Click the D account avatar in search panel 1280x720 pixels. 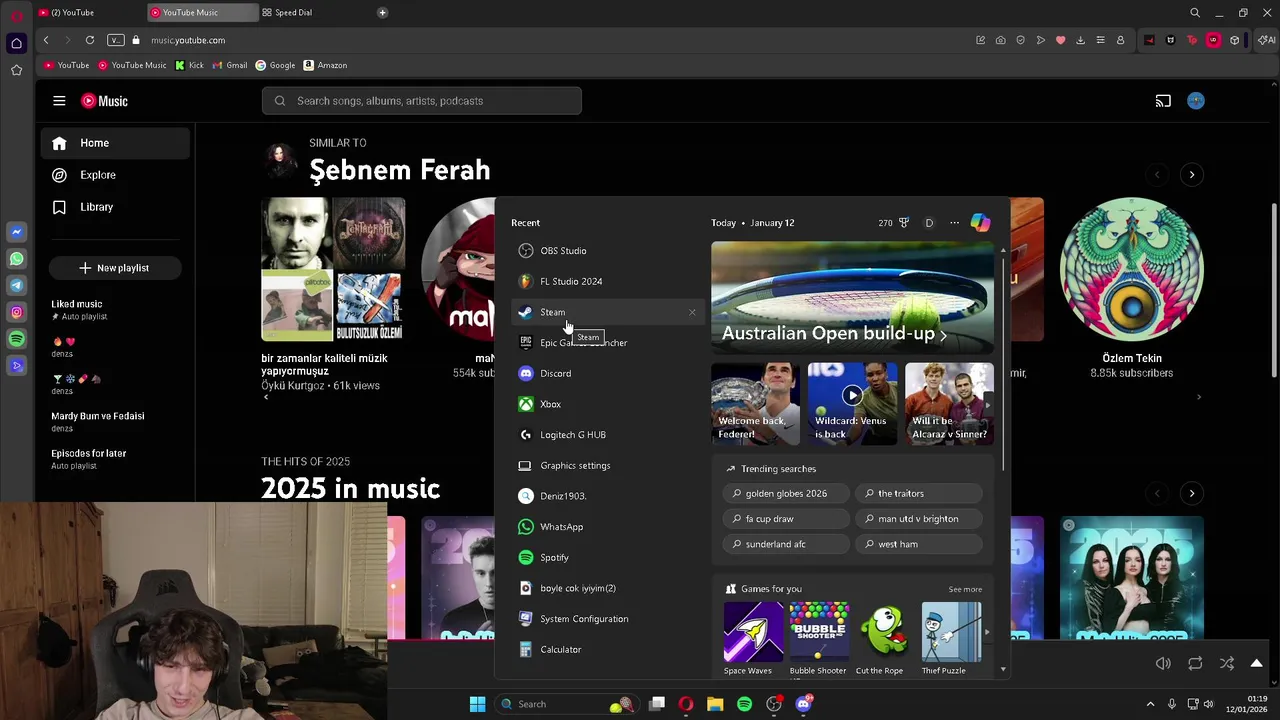(x=929, y=223)
